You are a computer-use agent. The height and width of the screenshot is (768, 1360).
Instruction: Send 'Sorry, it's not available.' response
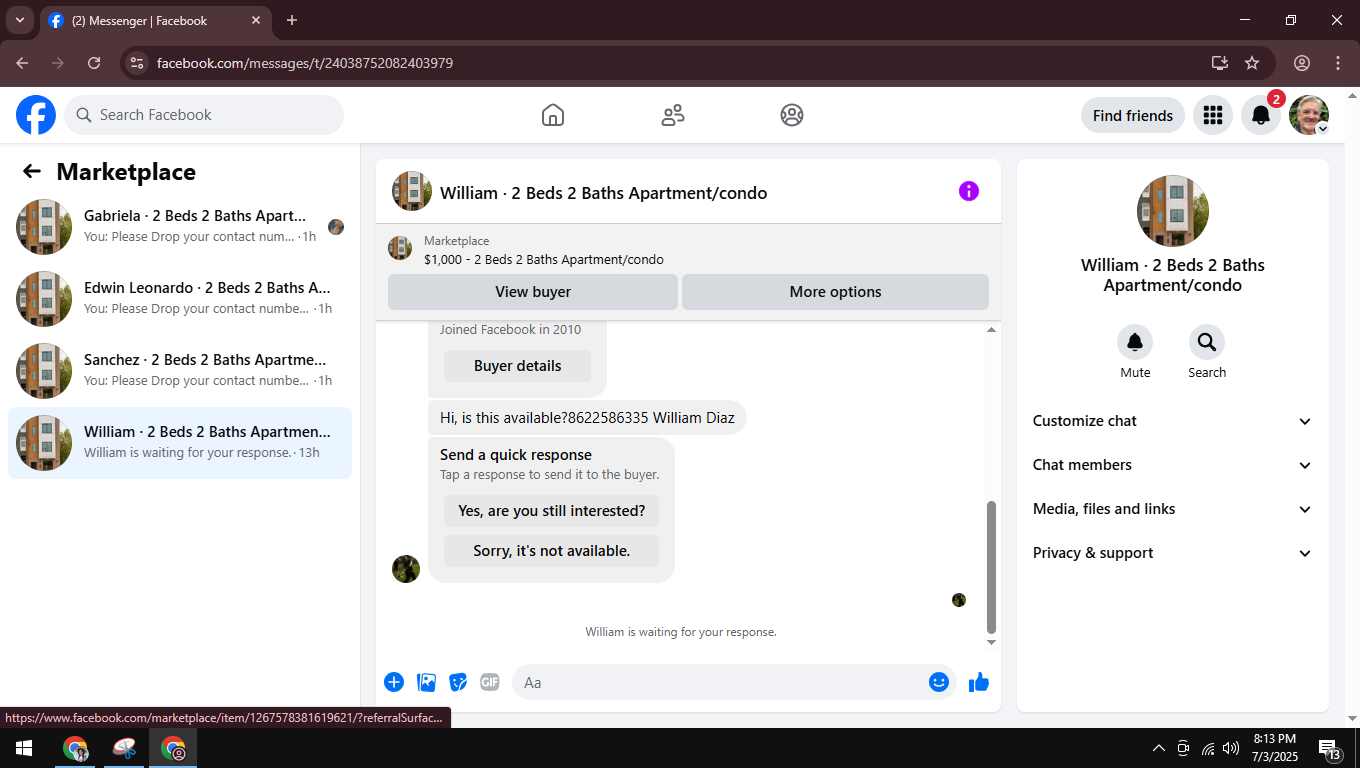551,551
